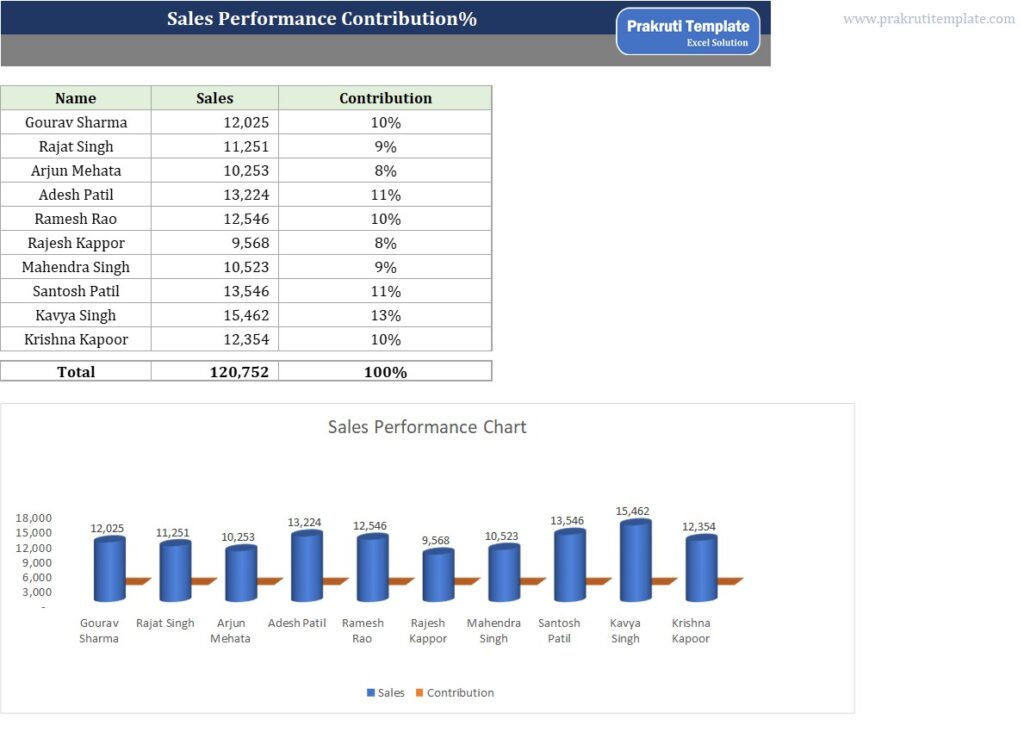
Task: Click the Prakruti Template logo badge
Action: pos(687,31)
